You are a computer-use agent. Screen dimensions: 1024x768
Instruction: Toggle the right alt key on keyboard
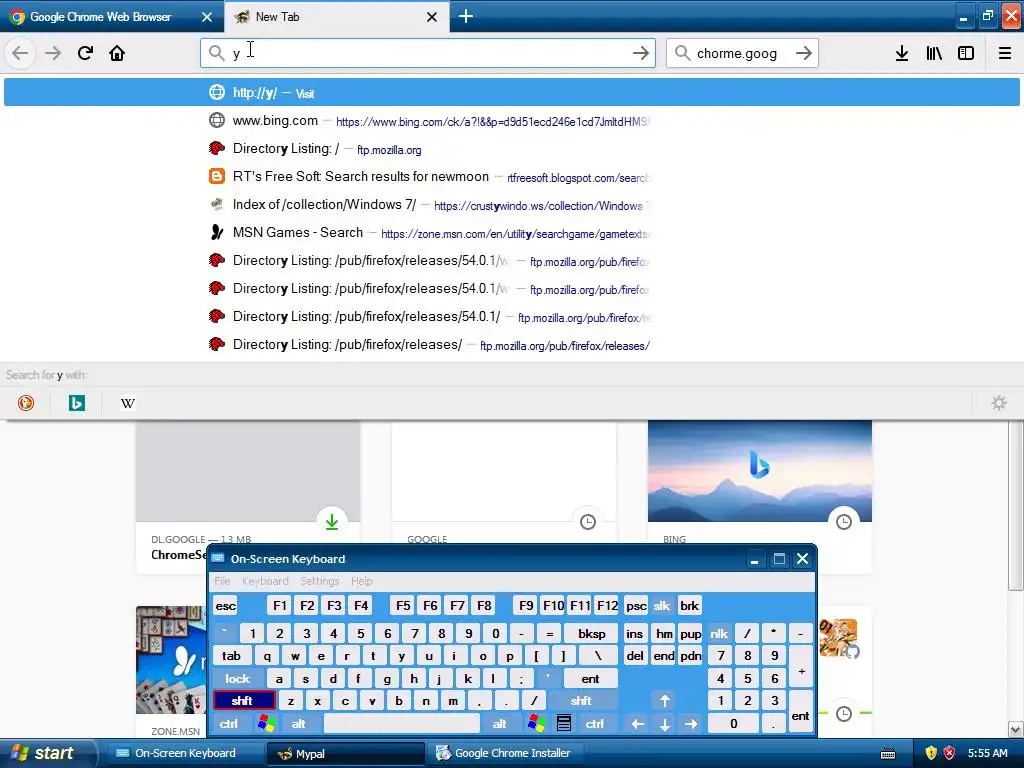(500, 724)
